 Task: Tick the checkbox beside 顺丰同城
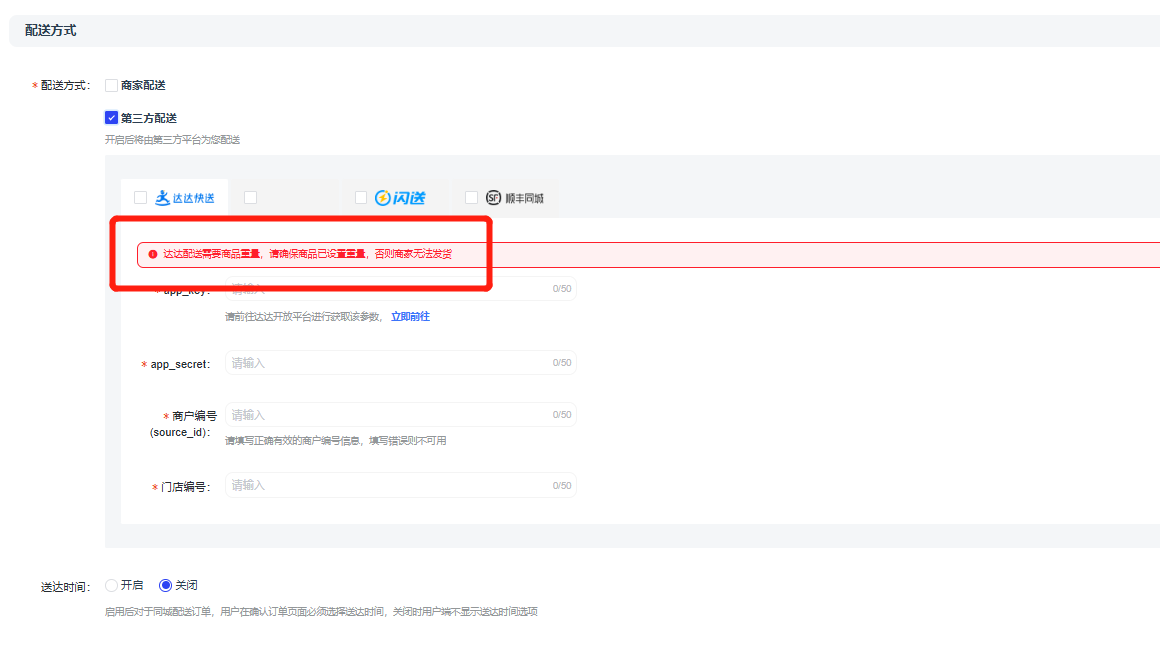[471, 198]
